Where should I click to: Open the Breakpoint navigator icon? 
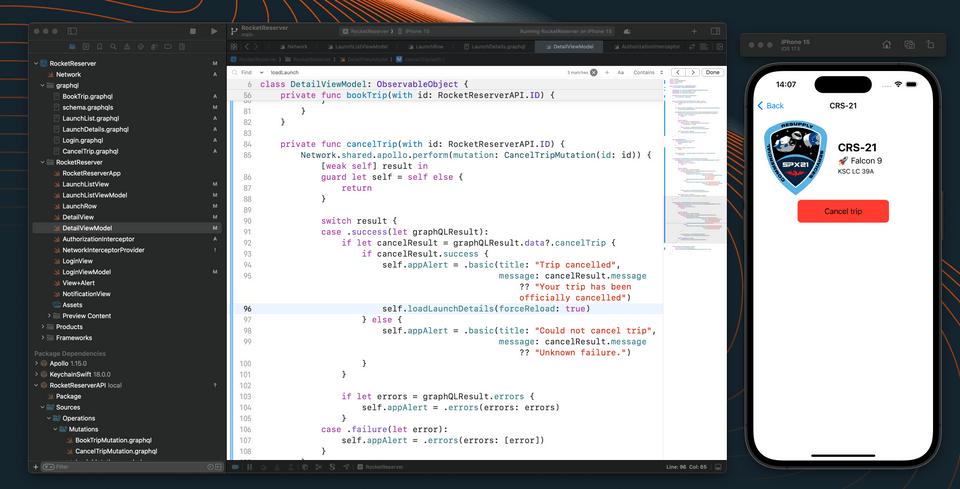tap(168, 47)
